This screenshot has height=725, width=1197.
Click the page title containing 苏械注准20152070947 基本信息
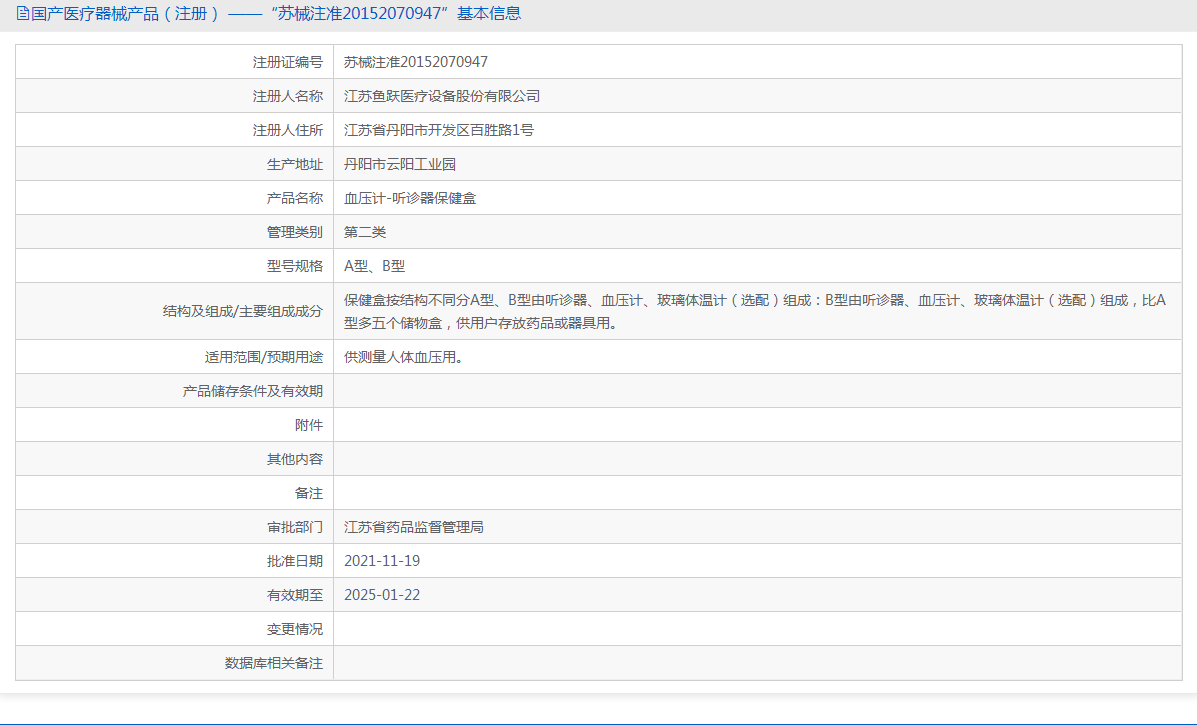276,14
